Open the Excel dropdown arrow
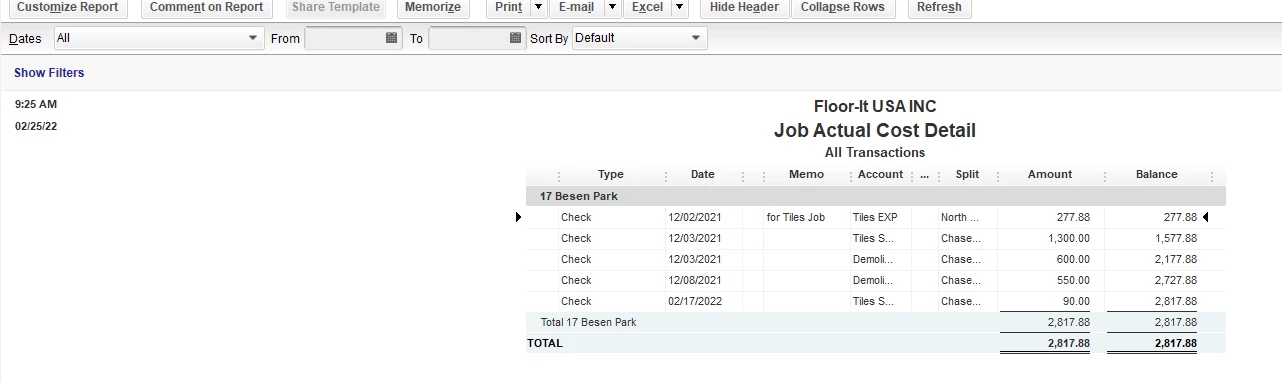Viewport: 1282px width, 382px height. [x=680, y=7]
